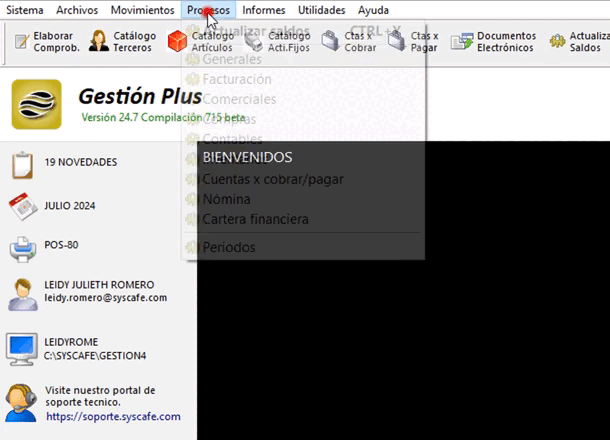Click the Versión 24.7 Compilación text
The width and height of the screenshot is (610, 440).
click(x=163, y=117)
